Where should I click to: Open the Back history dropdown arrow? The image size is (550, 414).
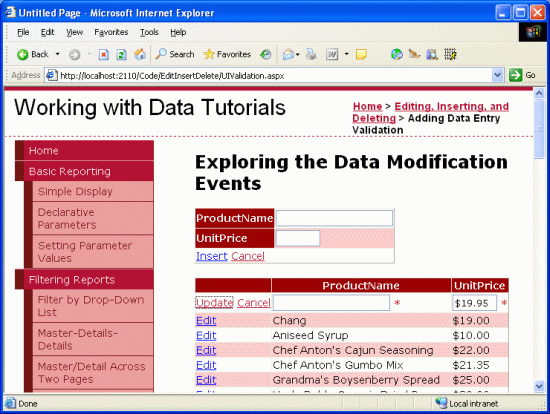point(58,54)
